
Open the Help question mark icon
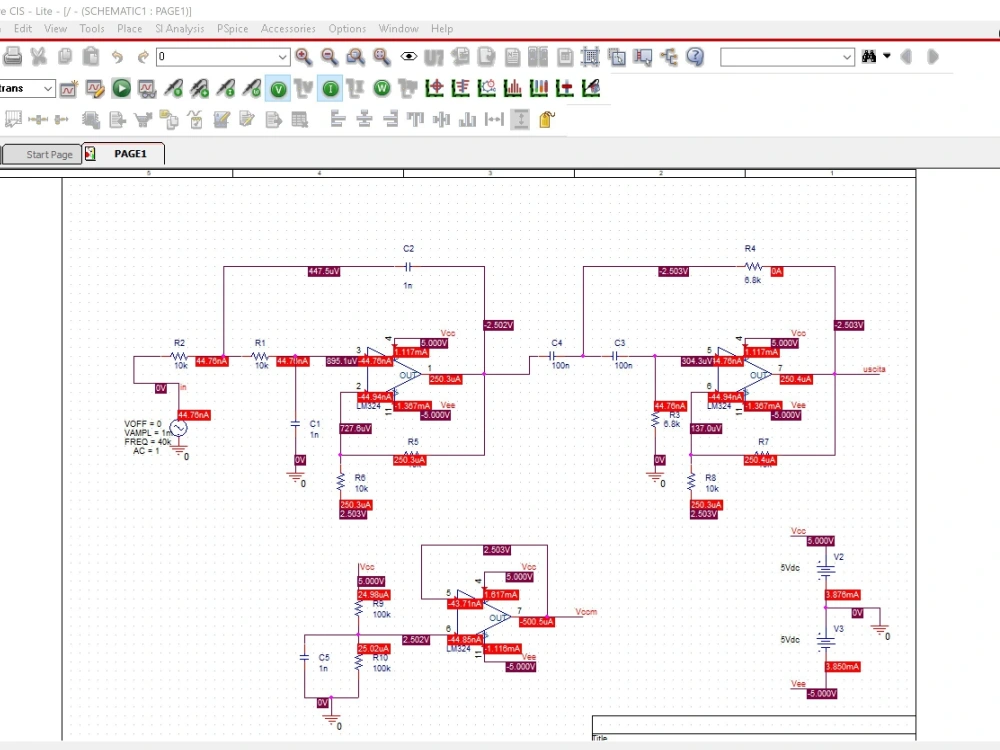[x=695, y=57]
